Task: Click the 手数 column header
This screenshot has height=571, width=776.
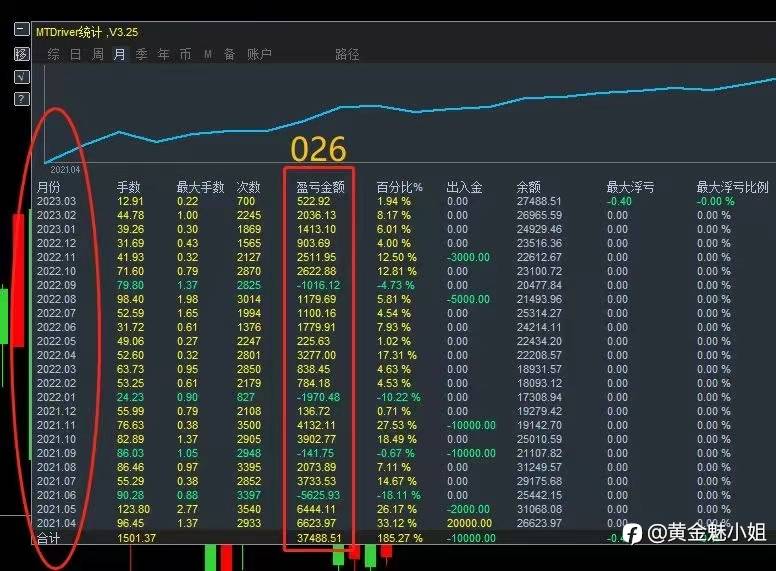Action: [129, 187]
